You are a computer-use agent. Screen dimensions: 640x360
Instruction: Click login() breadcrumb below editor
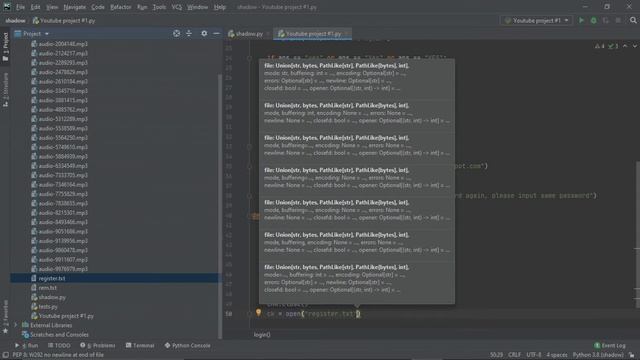pyautogui.click(x=262, y=335)
